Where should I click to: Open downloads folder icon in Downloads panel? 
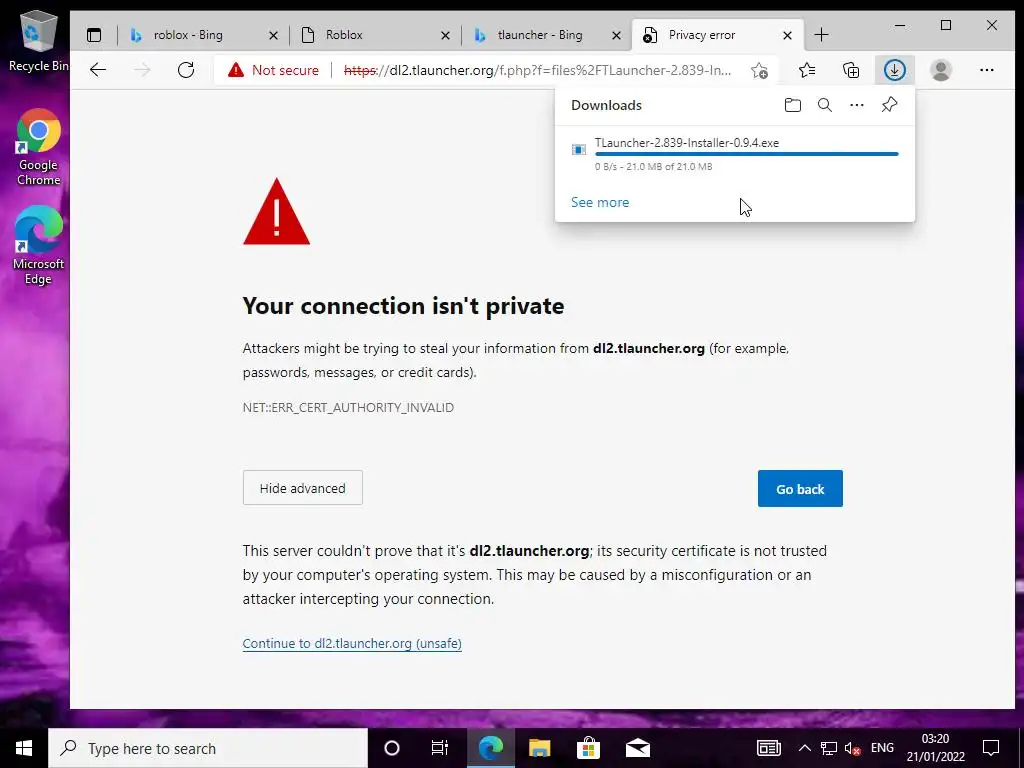793,105
